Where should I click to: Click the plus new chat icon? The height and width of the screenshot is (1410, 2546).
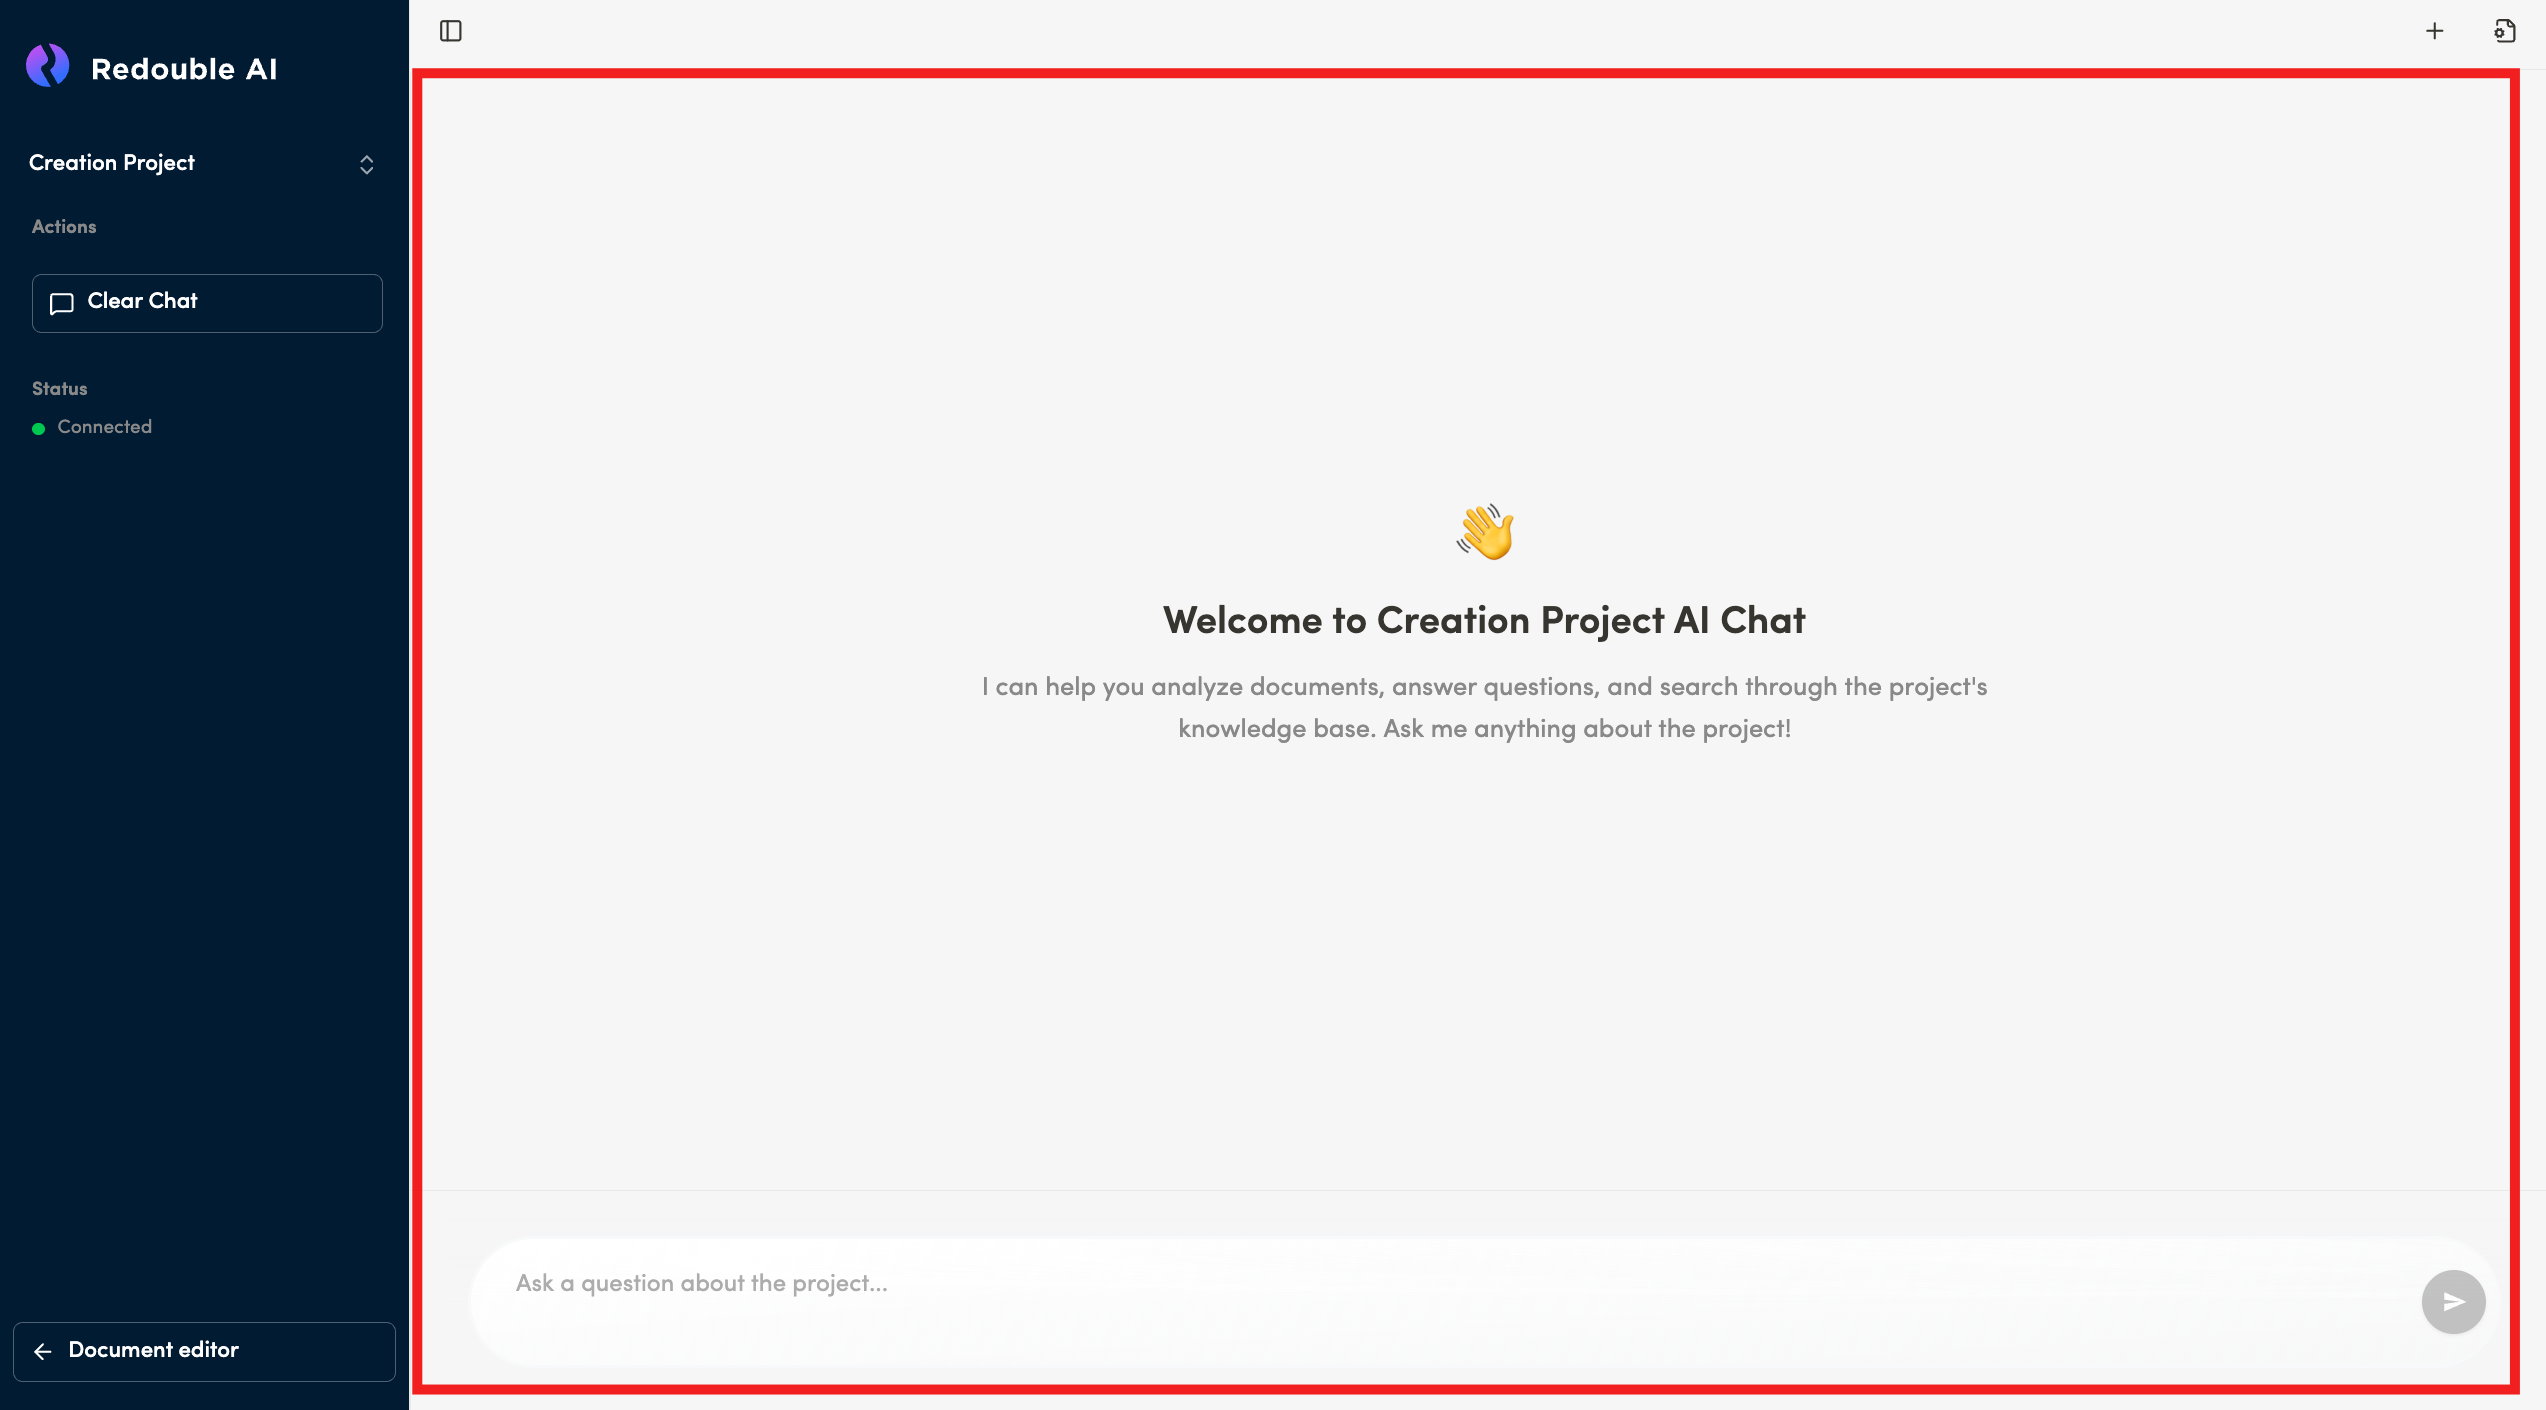tap(2434, 31)
